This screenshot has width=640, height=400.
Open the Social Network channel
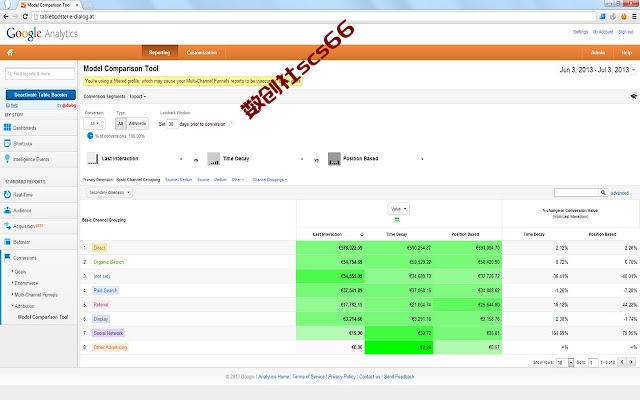108,333
